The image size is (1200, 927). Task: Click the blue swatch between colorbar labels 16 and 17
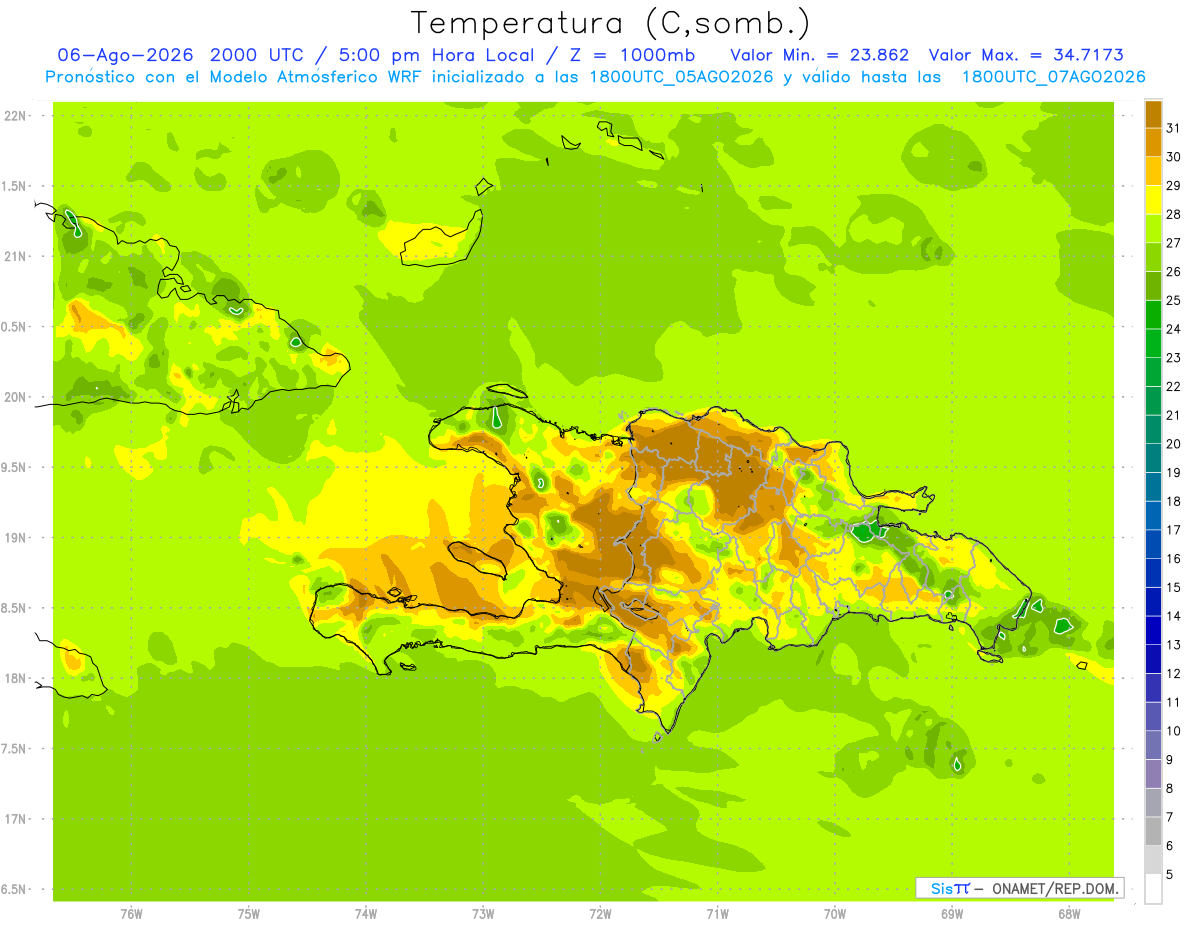[x=1153, y=544]
